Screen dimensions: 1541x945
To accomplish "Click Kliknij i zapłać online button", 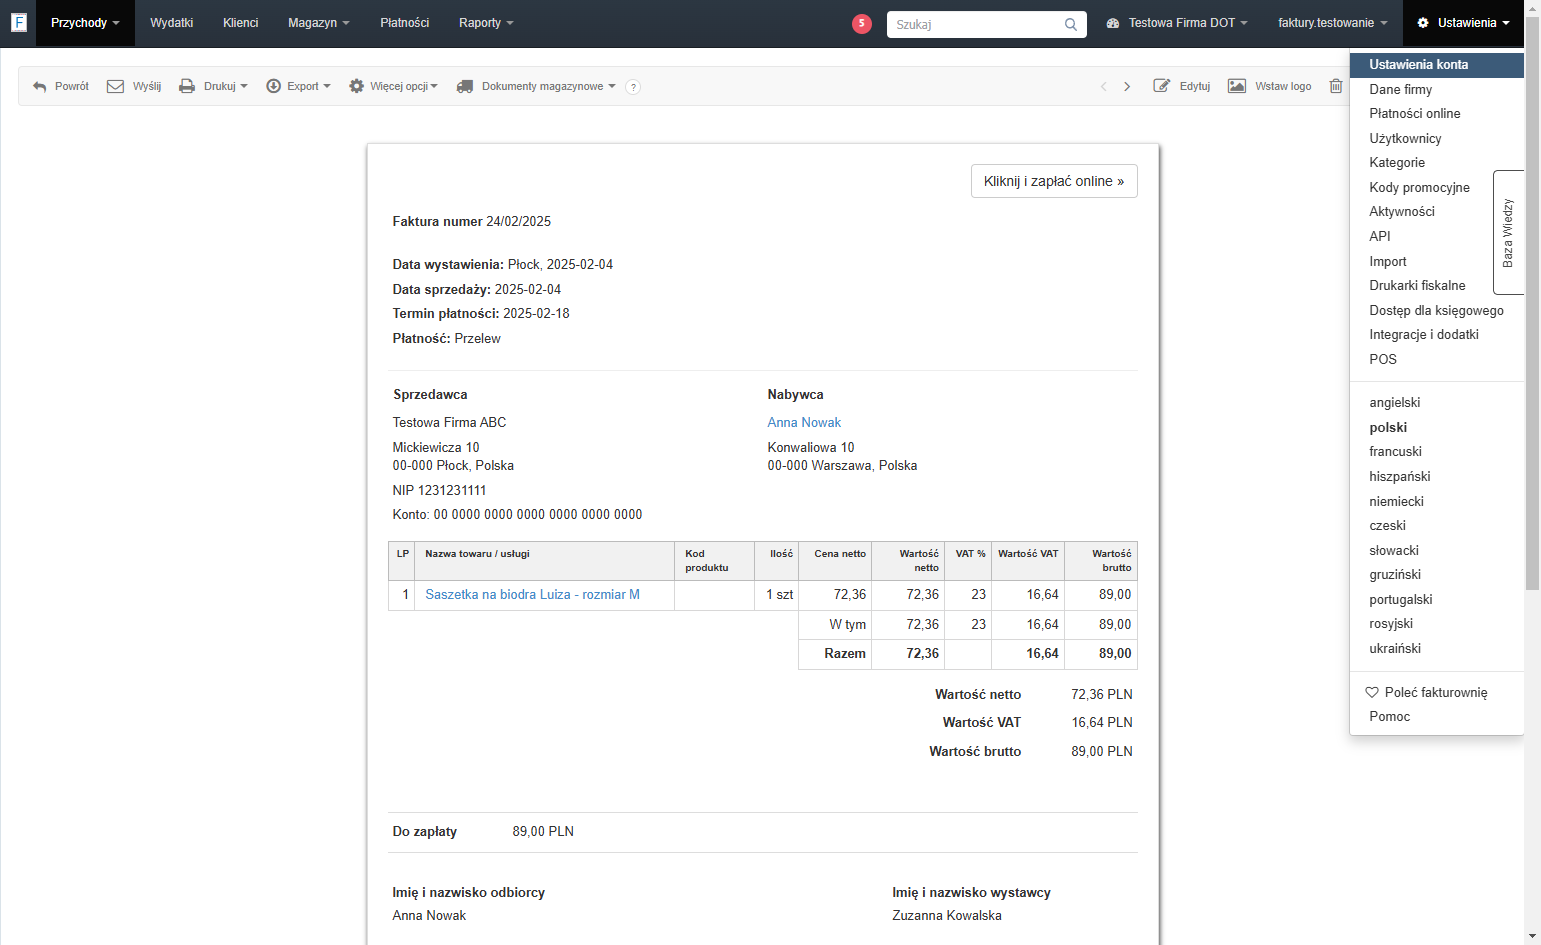I will 1054,181.
